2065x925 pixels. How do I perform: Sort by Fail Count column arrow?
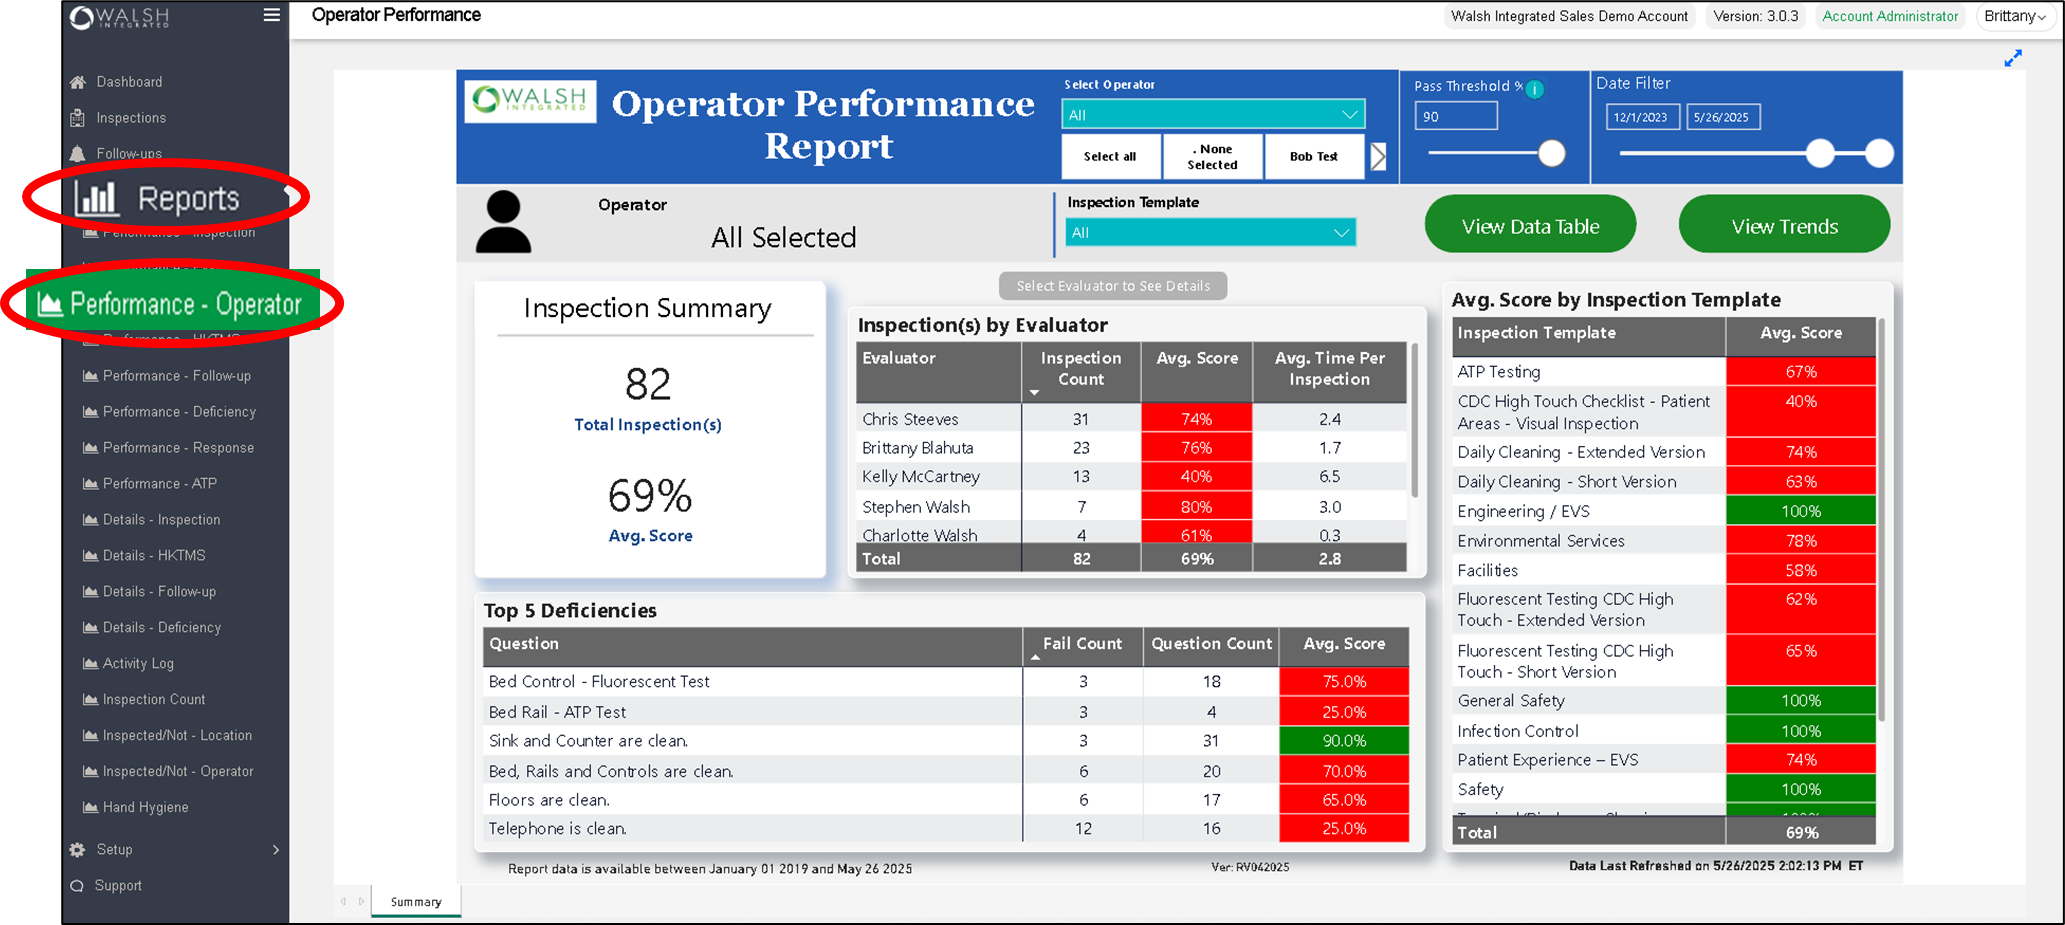pyautogui.click(x=1035, y=658)
